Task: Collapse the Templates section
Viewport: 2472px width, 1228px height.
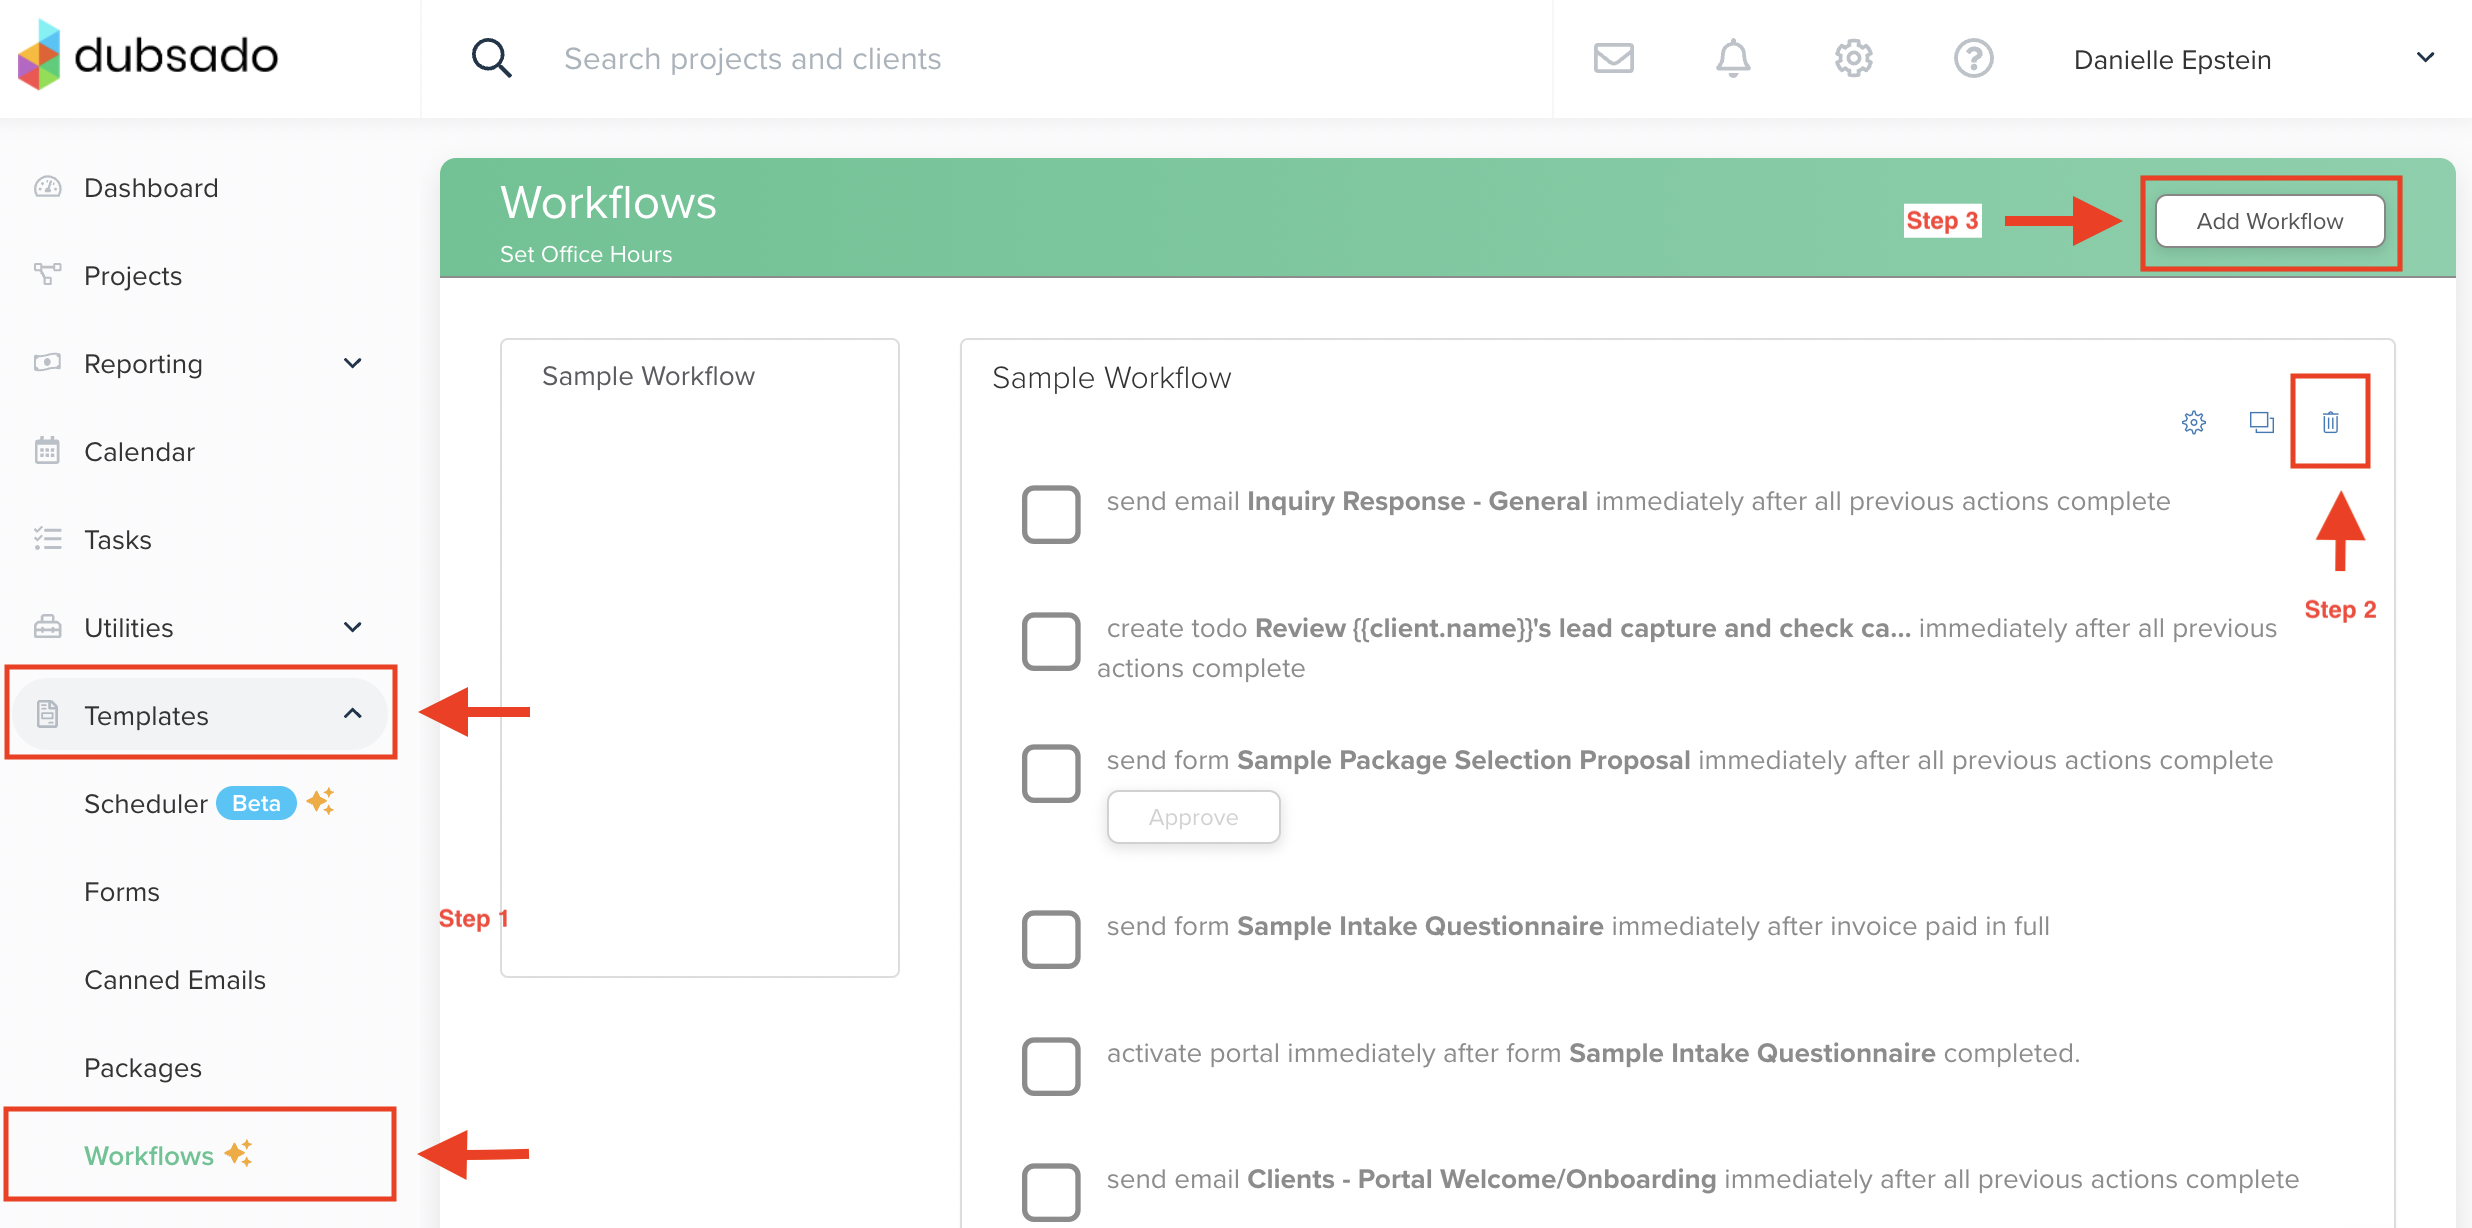Action: 352,714
